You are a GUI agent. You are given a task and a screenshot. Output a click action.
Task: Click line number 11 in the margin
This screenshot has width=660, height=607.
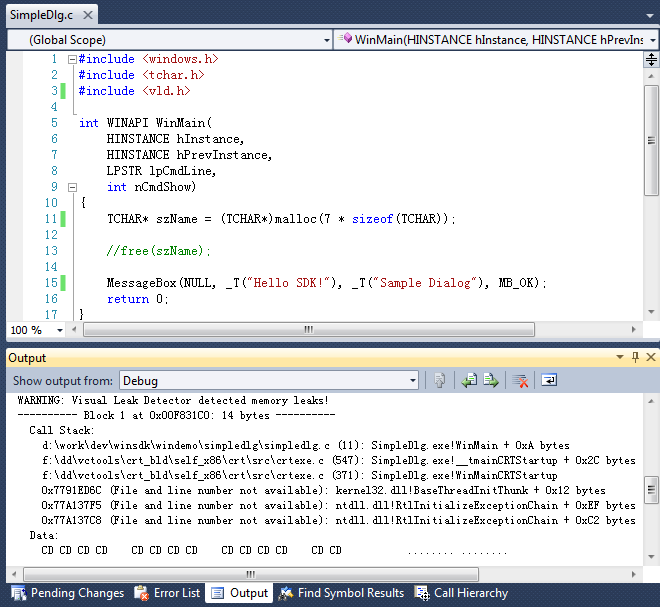point(51,219)
